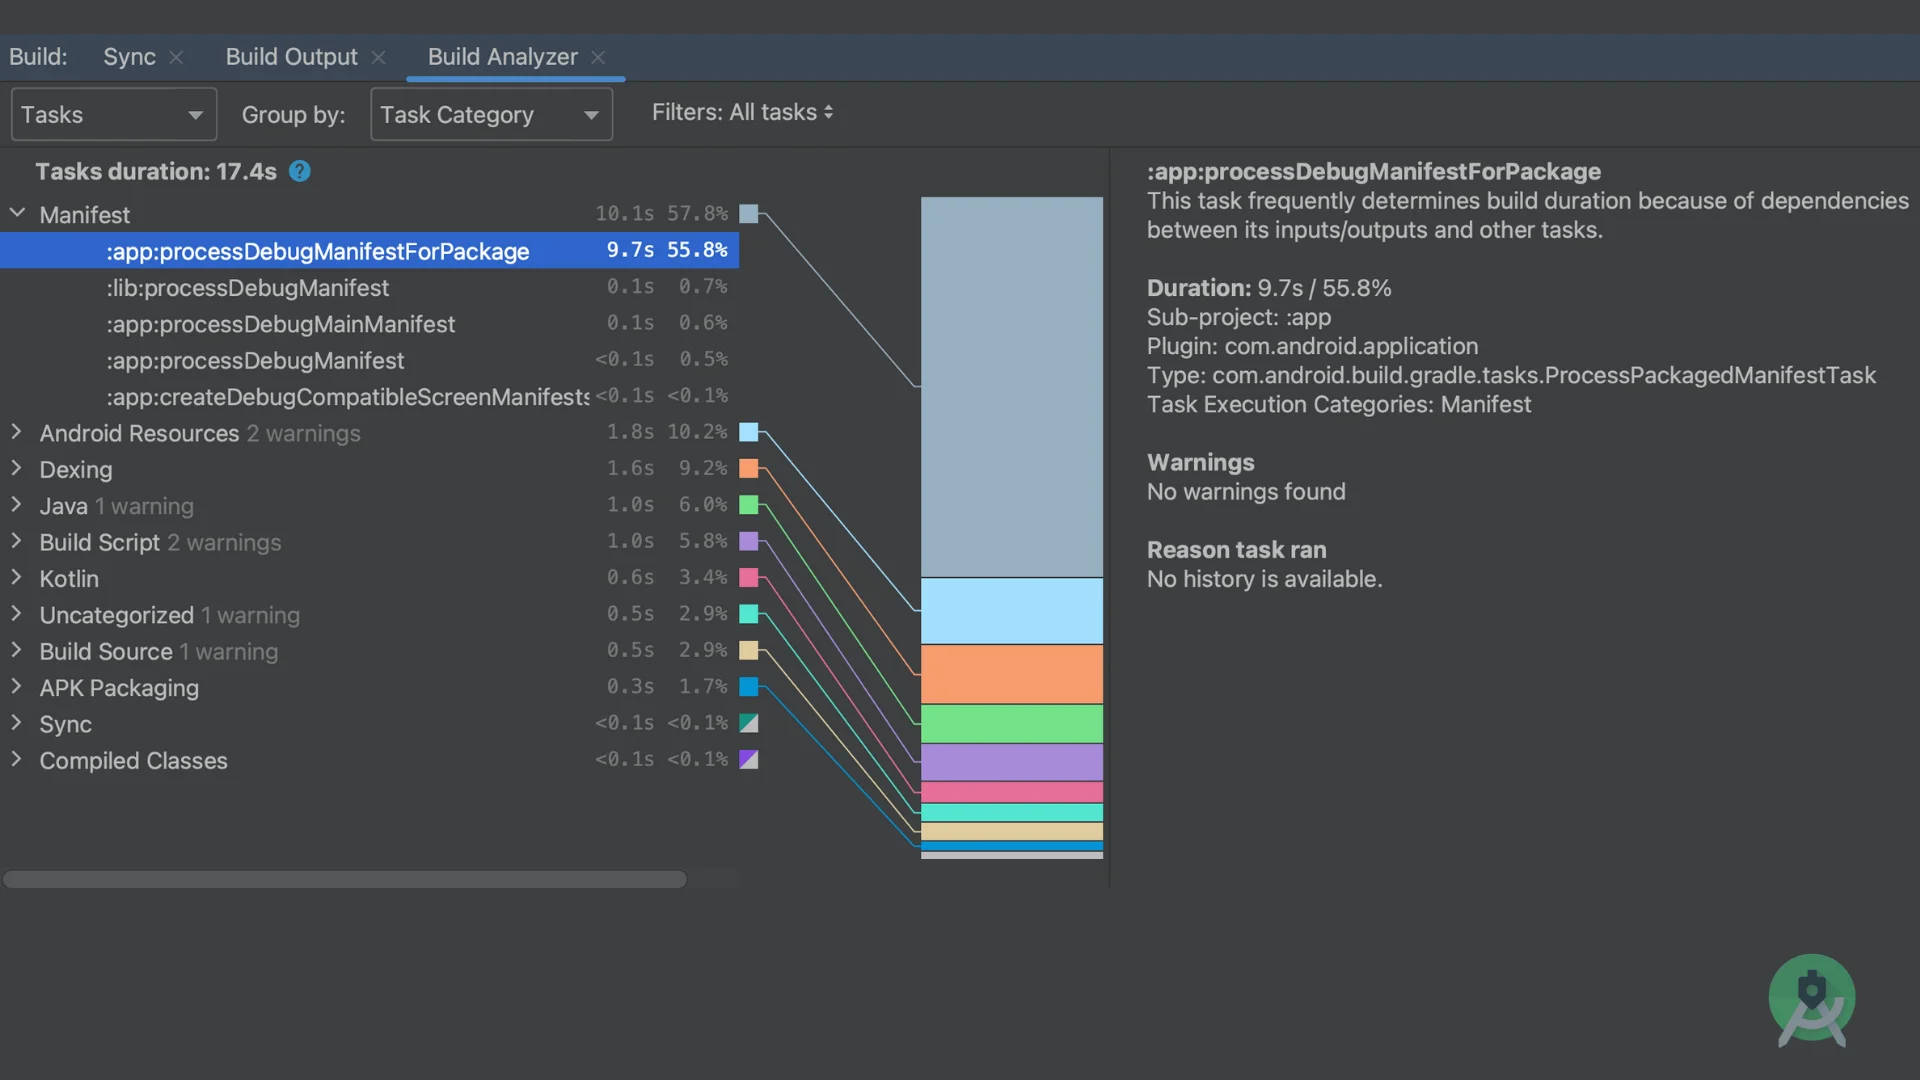Click the Dexing orange color swatch

pyautogui.click(x=749, y=468)
